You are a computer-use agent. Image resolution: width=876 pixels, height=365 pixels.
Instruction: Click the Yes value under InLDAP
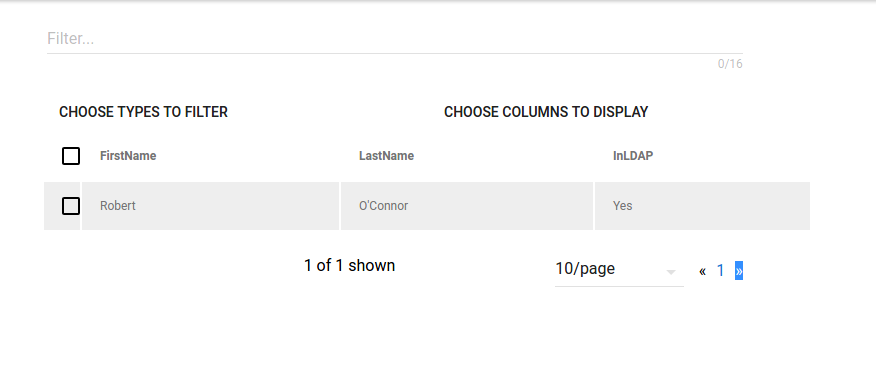(x=622, y=206)
